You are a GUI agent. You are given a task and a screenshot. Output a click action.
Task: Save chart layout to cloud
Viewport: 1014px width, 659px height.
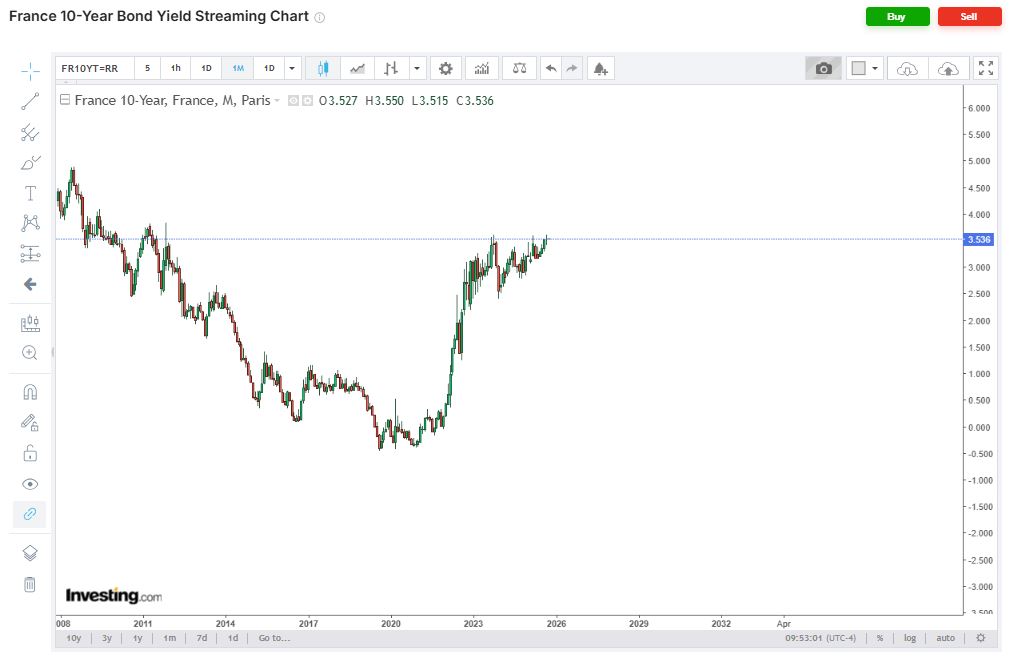(948, 68)
